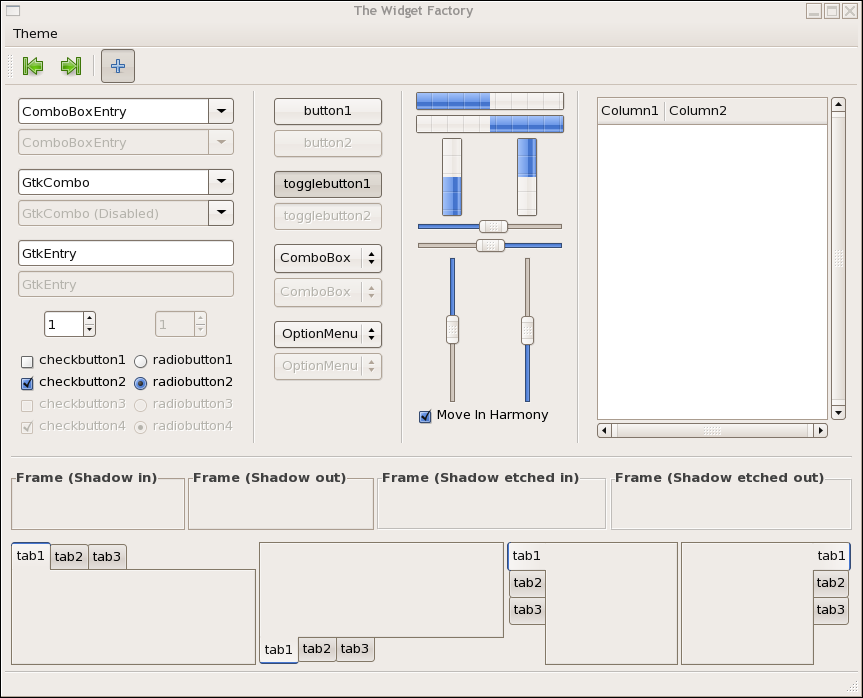Click the lower horizontal slider handle
The height and width of the screenshot is (698, 863).
490,246
